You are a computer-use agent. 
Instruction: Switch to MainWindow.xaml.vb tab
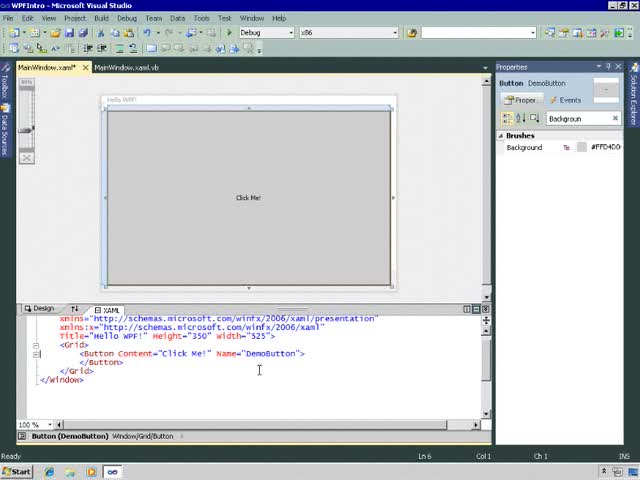(x=127, y=68)
